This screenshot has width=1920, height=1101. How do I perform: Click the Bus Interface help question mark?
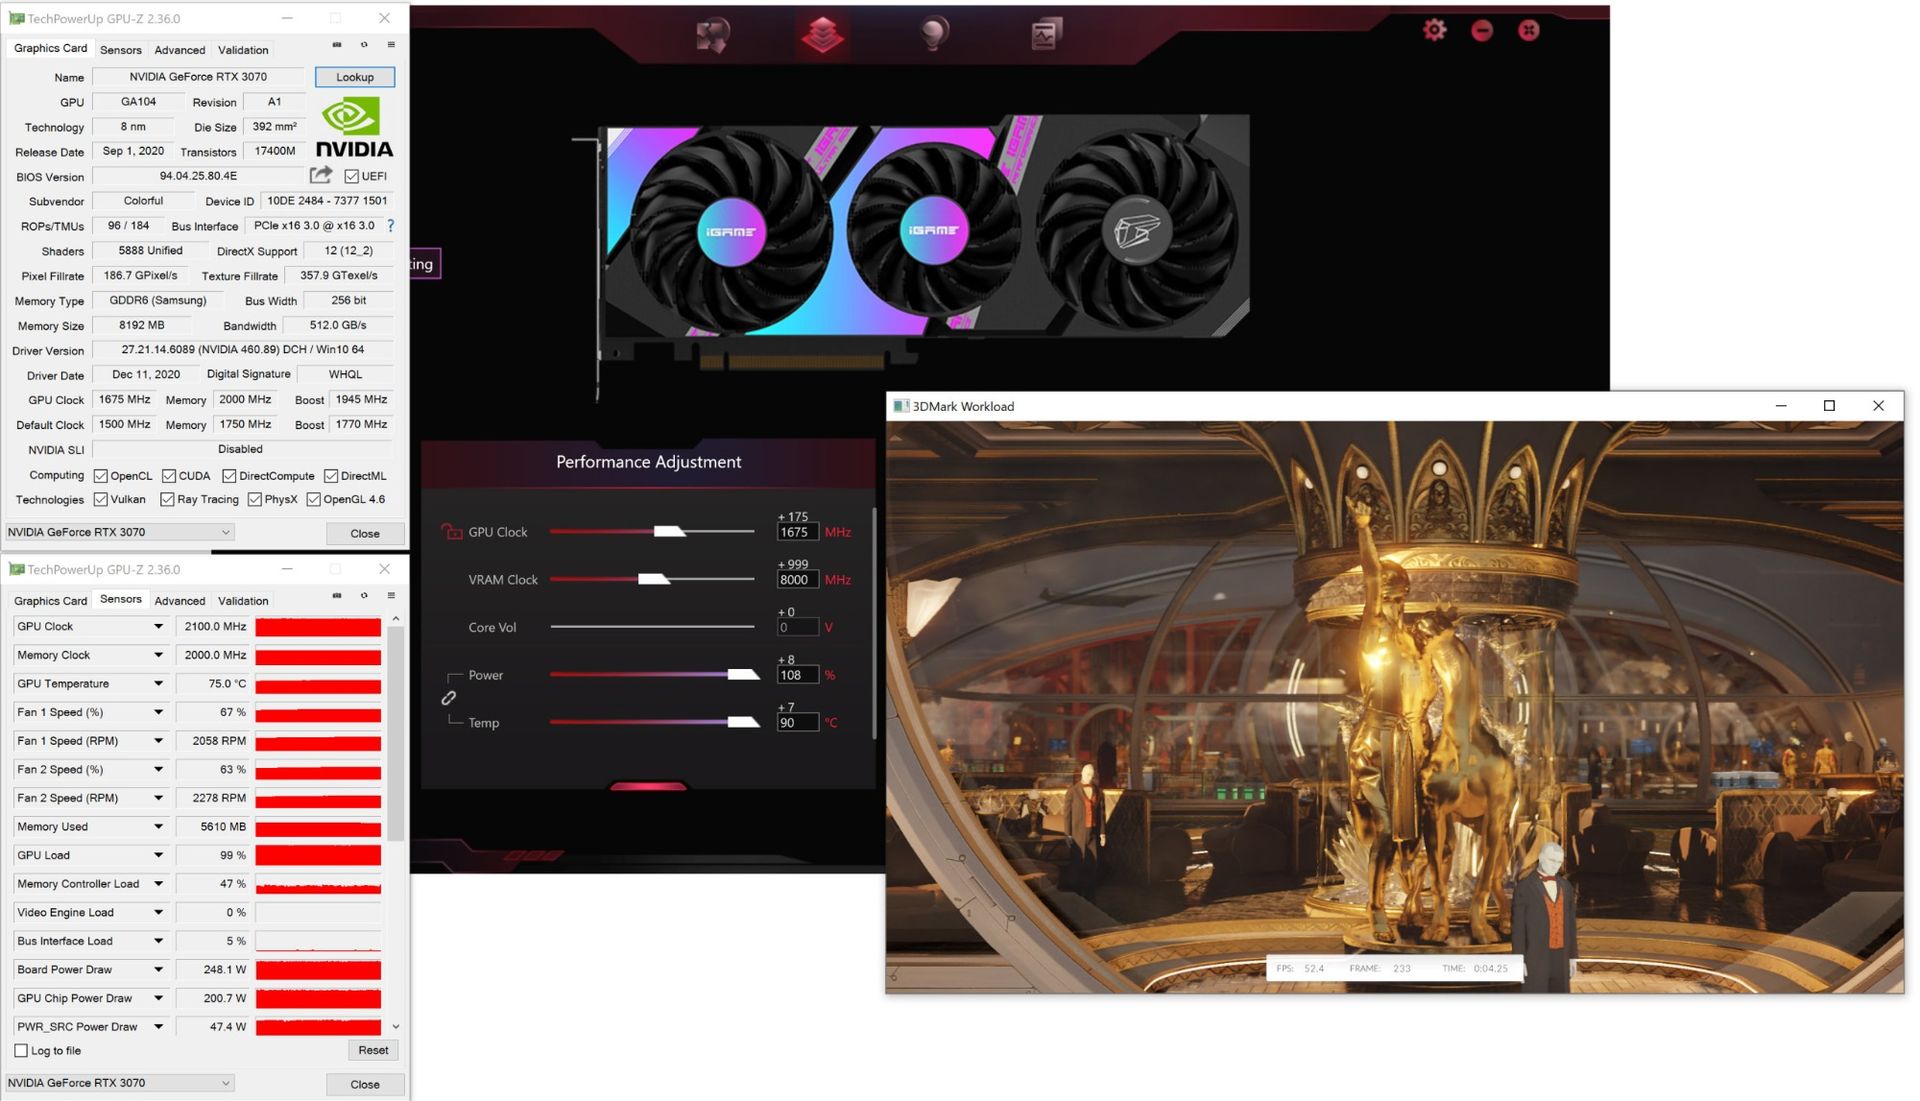click(x=390, y=226)
